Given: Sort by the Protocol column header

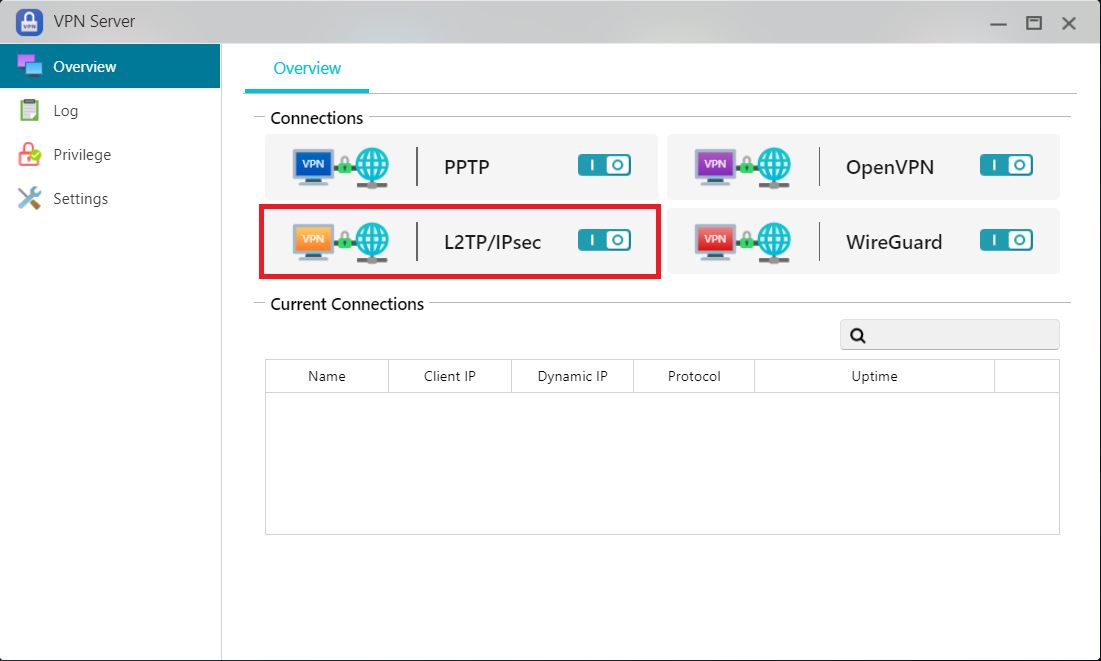Looking at the screenshot, I should [694, 377].
